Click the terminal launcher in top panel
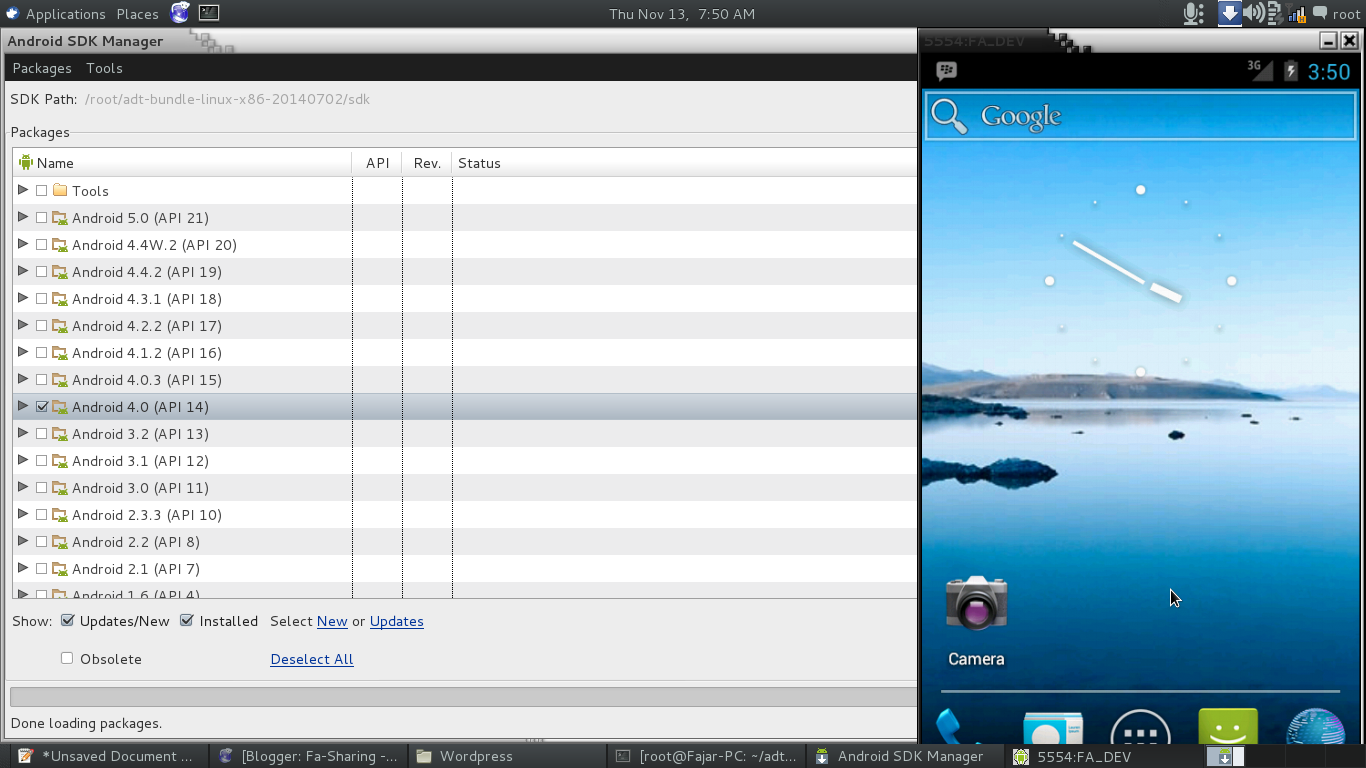Screen dimensions: 1366x768 pyautogui.click(x=209, y=13)
